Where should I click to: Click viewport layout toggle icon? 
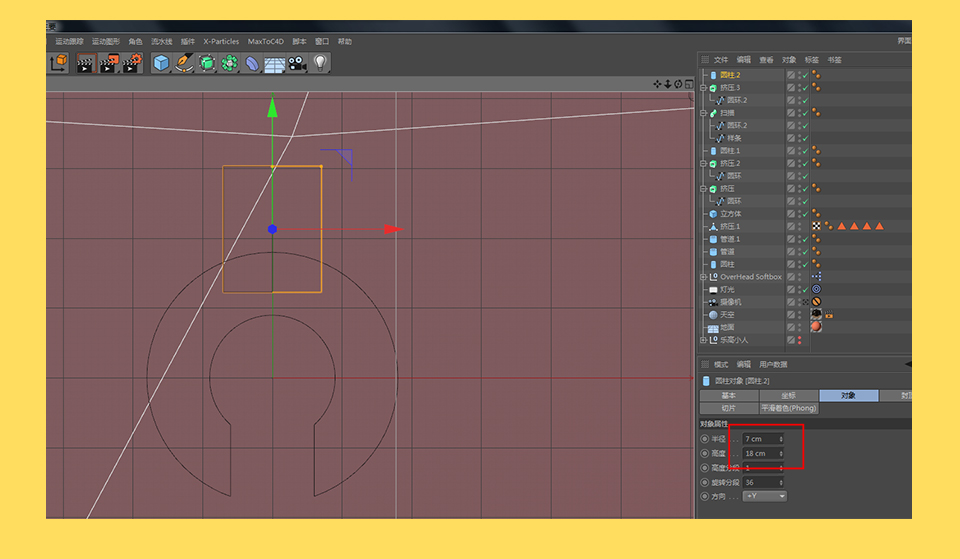coord(689,84)
